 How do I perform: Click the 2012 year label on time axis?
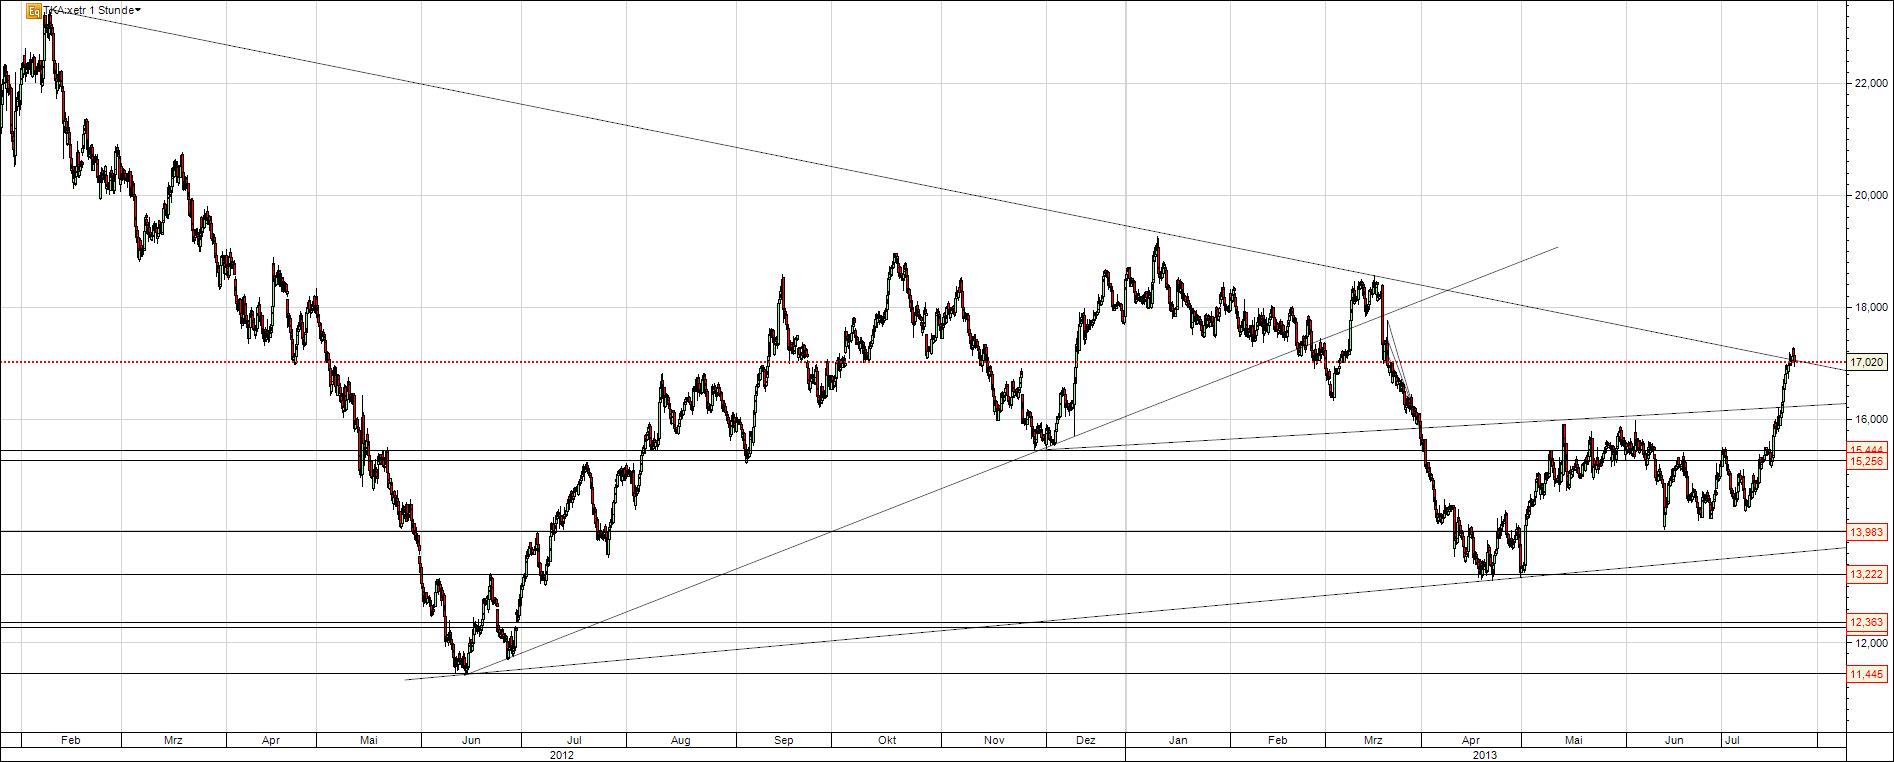coord(562,755)
